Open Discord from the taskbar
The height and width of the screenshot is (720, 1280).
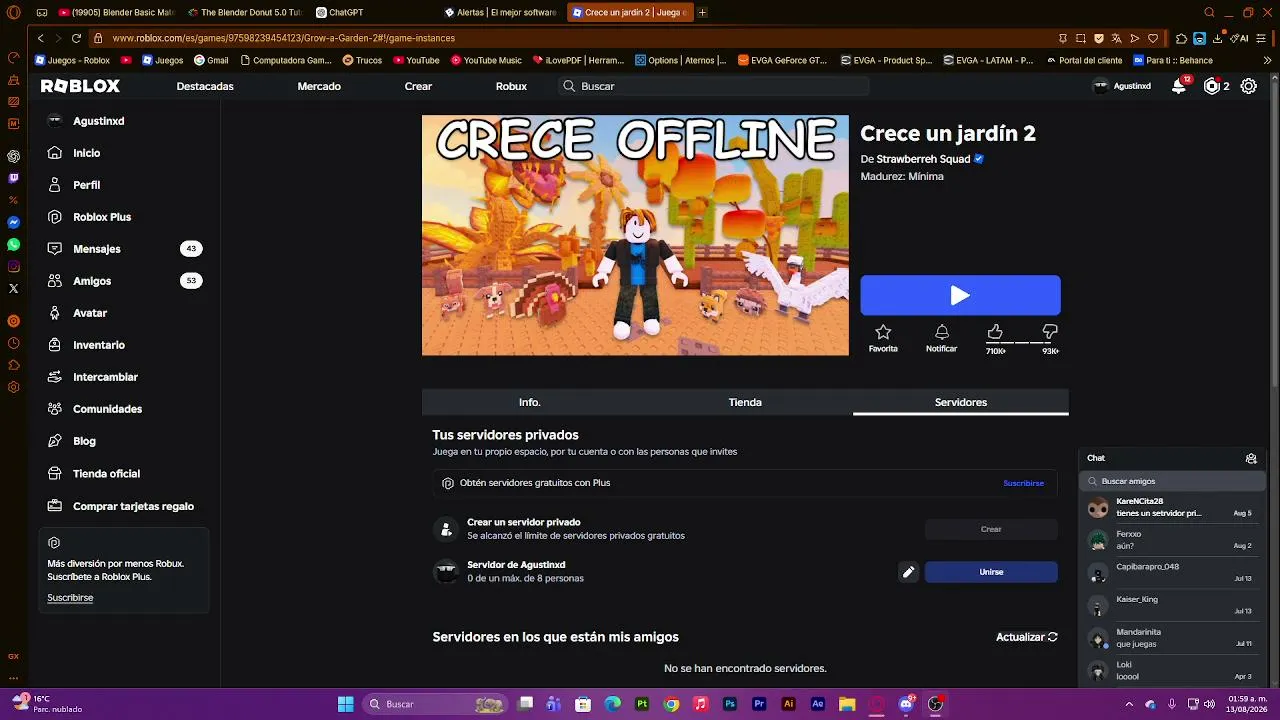pyautogui.click(x=906, y=704)
